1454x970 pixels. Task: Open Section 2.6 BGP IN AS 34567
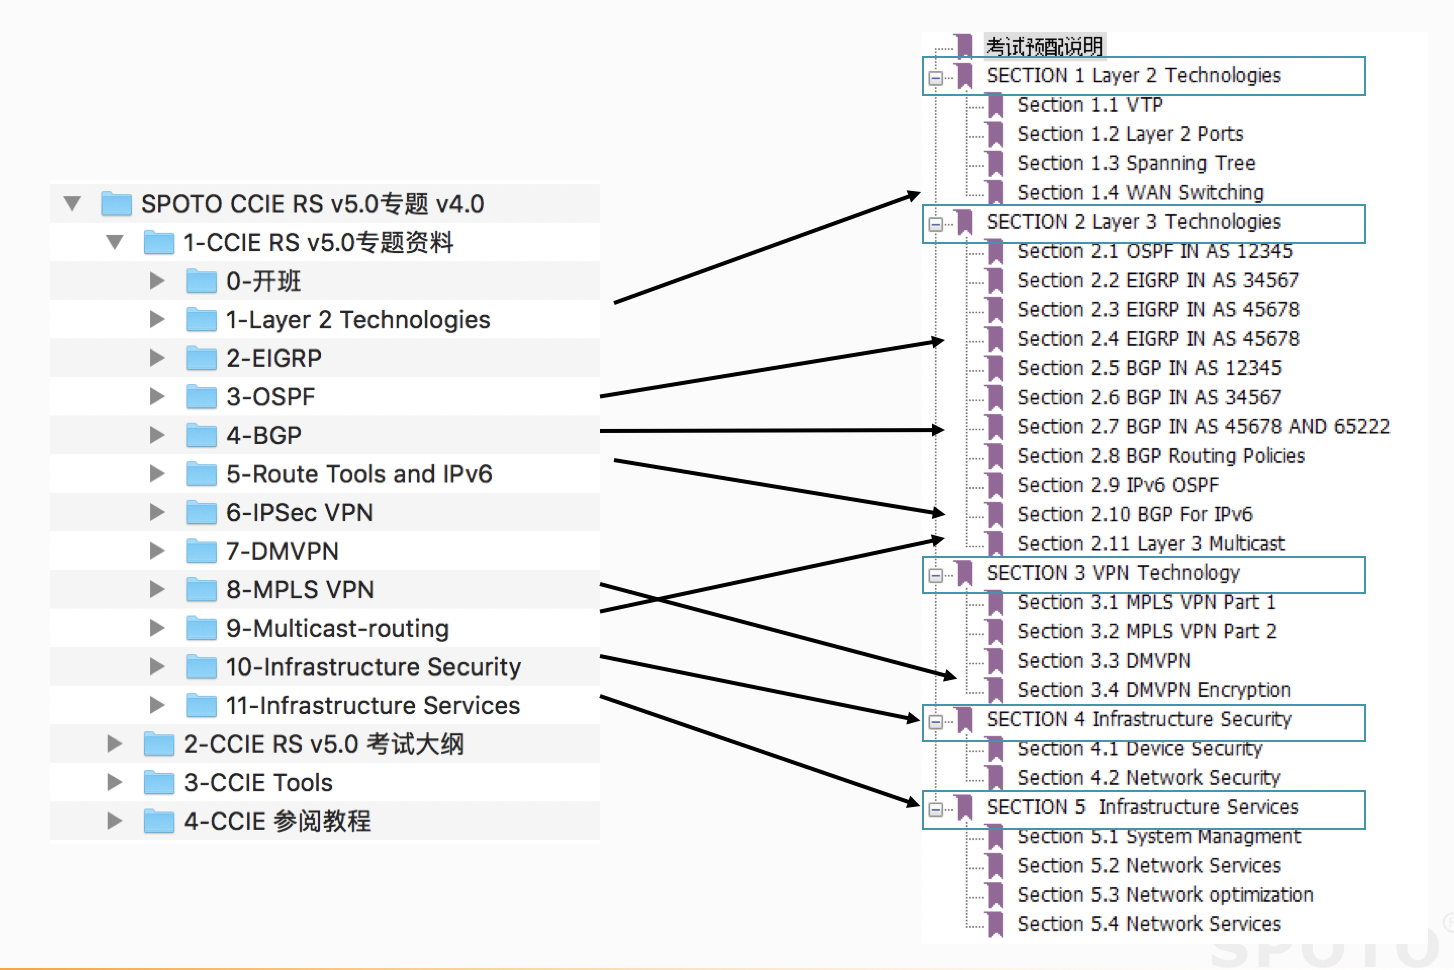click(x=1149, y=397)
